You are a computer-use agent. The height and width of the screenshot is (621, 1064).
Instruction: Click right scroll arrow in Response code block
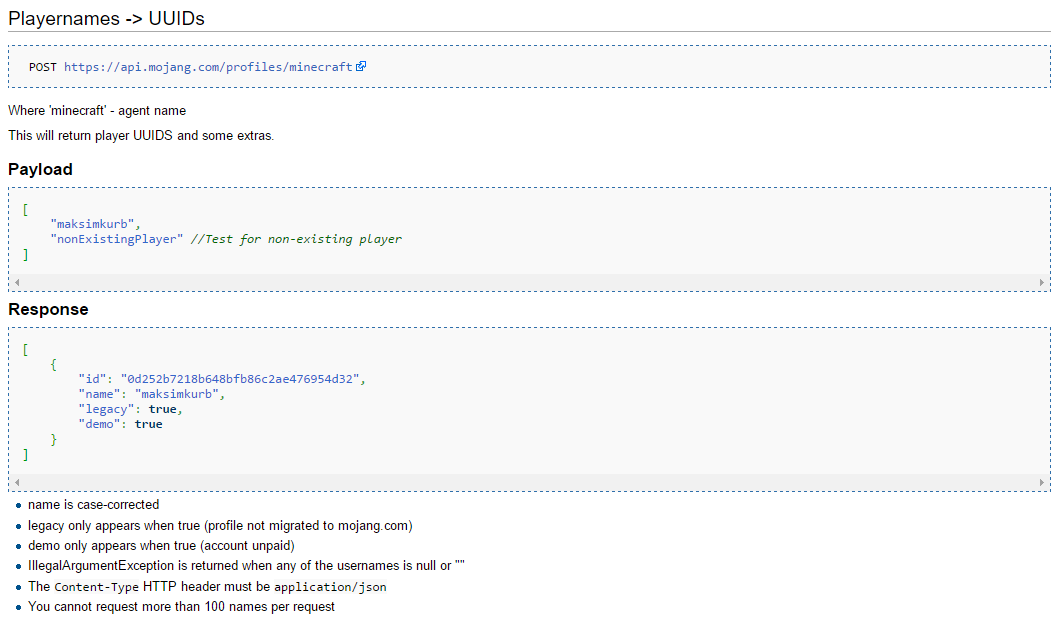1042,483
